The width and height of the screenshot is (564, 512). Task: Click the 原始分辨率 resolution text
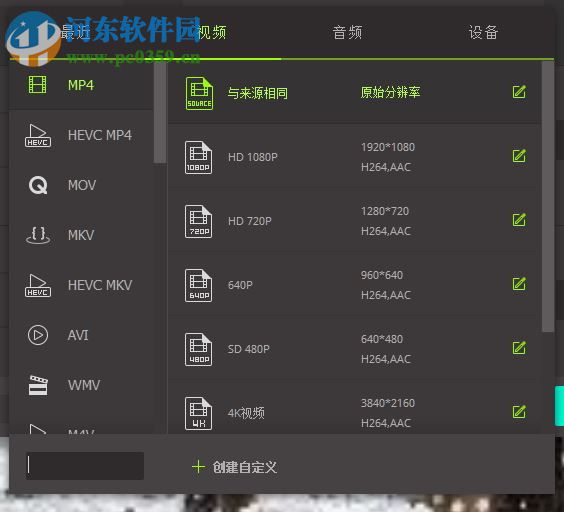pyautogui.click(x=390, y=92)
